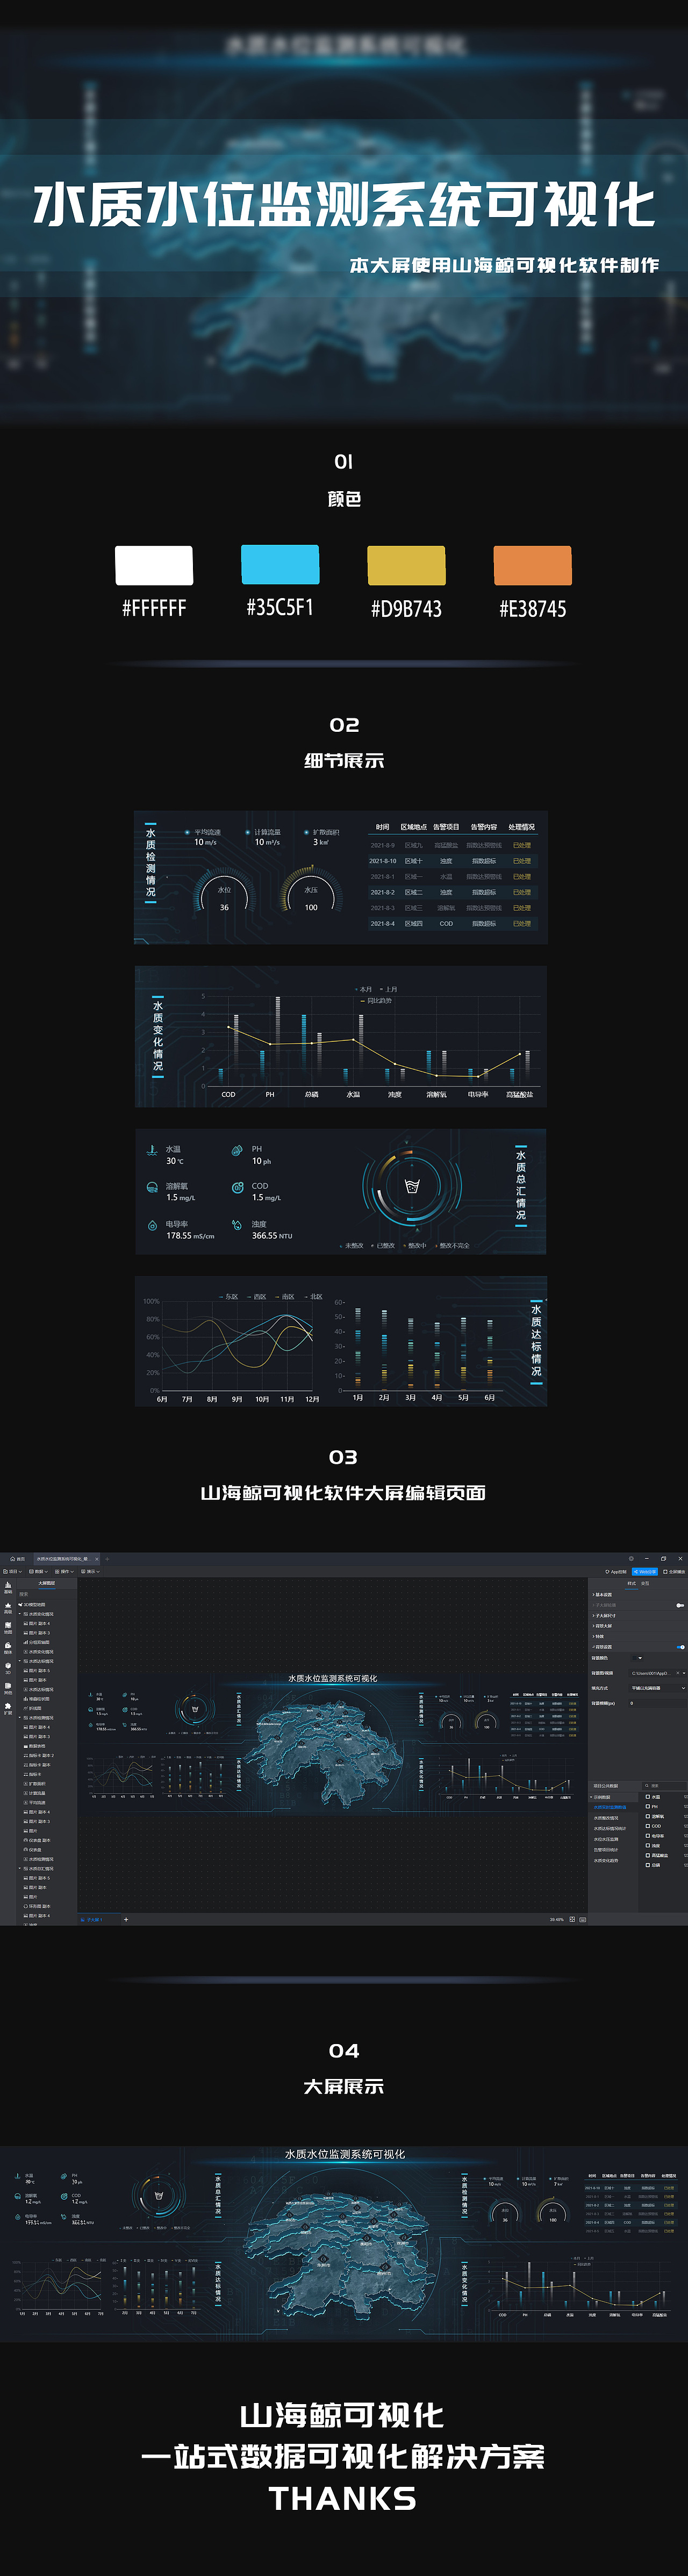Open the 操作 menu
688x2576 pixels.
(x=65, y=1572)
